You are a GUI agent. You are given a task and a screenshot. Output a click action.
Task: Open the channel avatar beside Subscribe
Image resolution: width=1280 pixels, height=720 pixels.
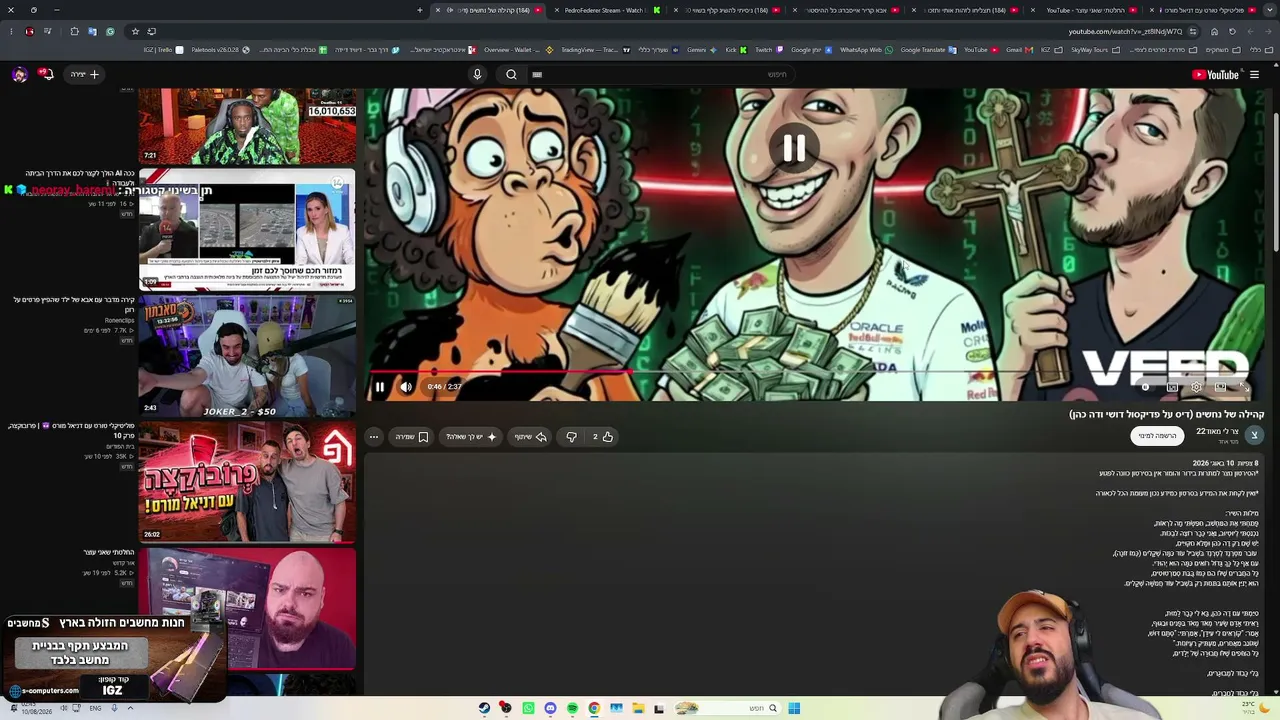1254,435
